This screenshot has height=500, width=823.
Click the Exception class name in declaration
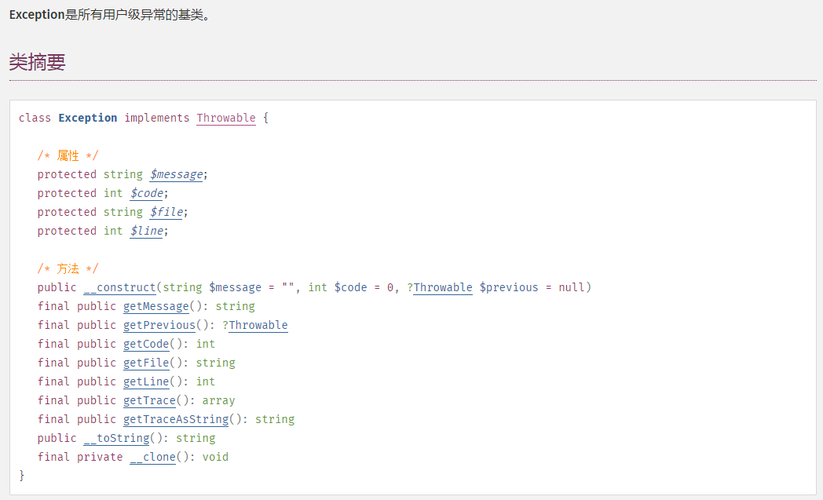click(x=88, y=118)
